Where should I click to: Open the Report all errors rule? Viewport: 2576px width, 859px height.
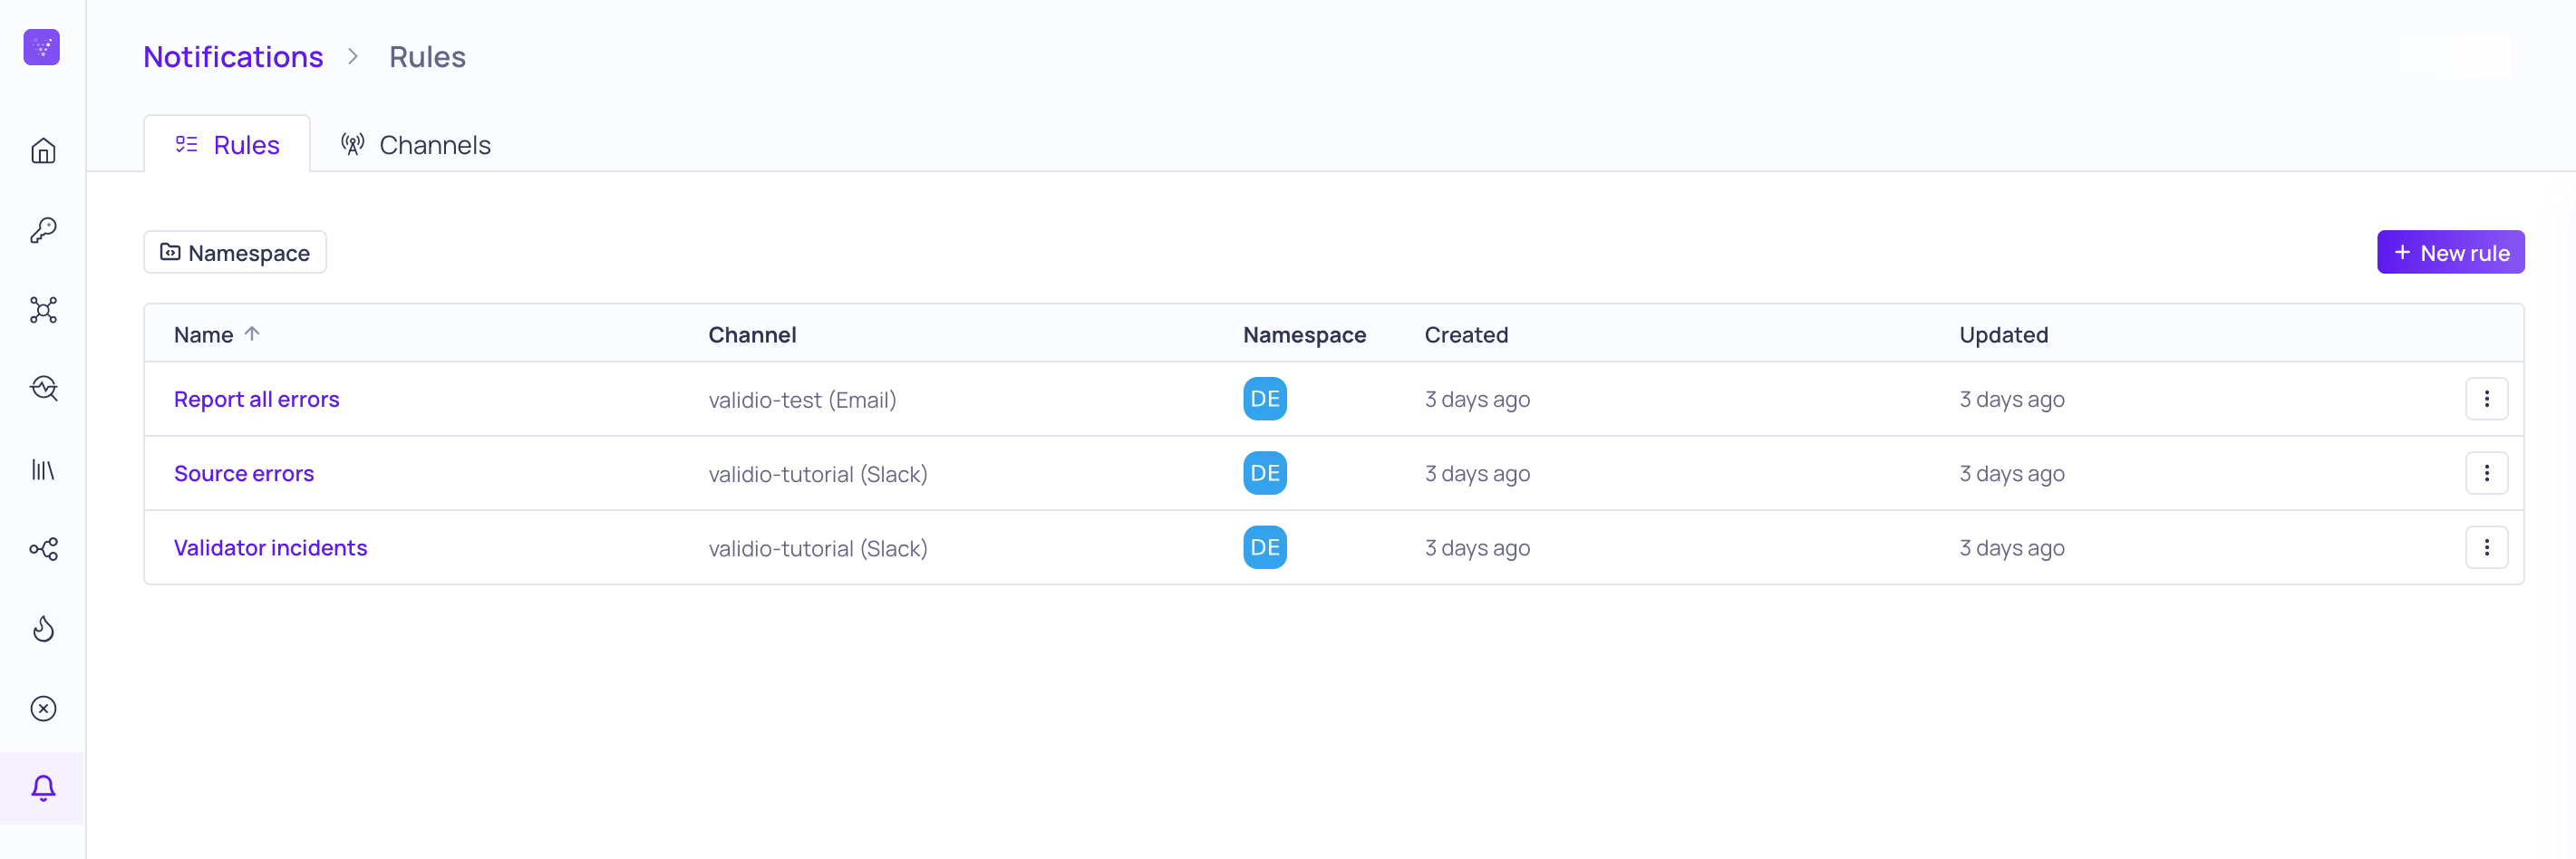pyautogui.click(x=257, y=399)
